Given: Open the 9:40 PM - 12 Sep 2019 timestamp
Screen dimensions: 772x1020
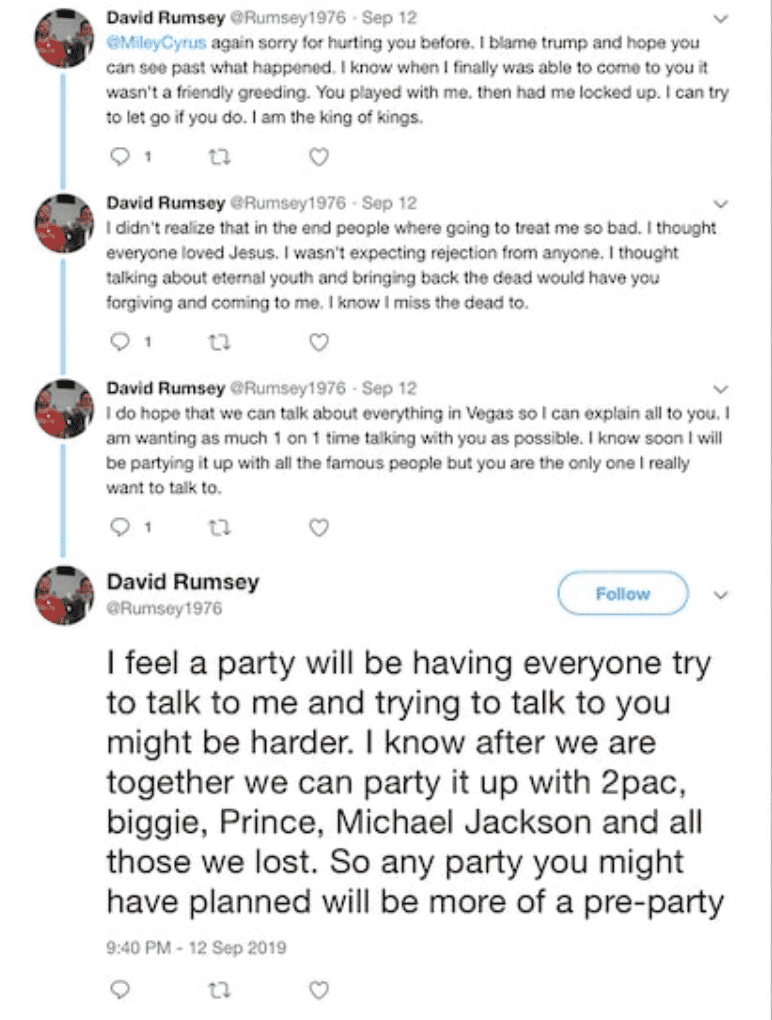Looking at the screenshot, I should [x=196, y=947].
